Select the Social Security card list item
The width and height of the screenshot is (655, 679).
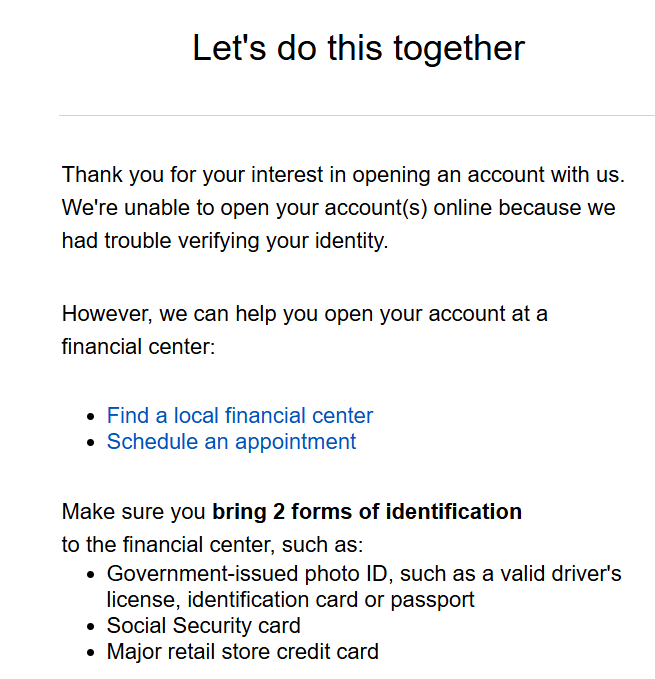tap(203, 626)
